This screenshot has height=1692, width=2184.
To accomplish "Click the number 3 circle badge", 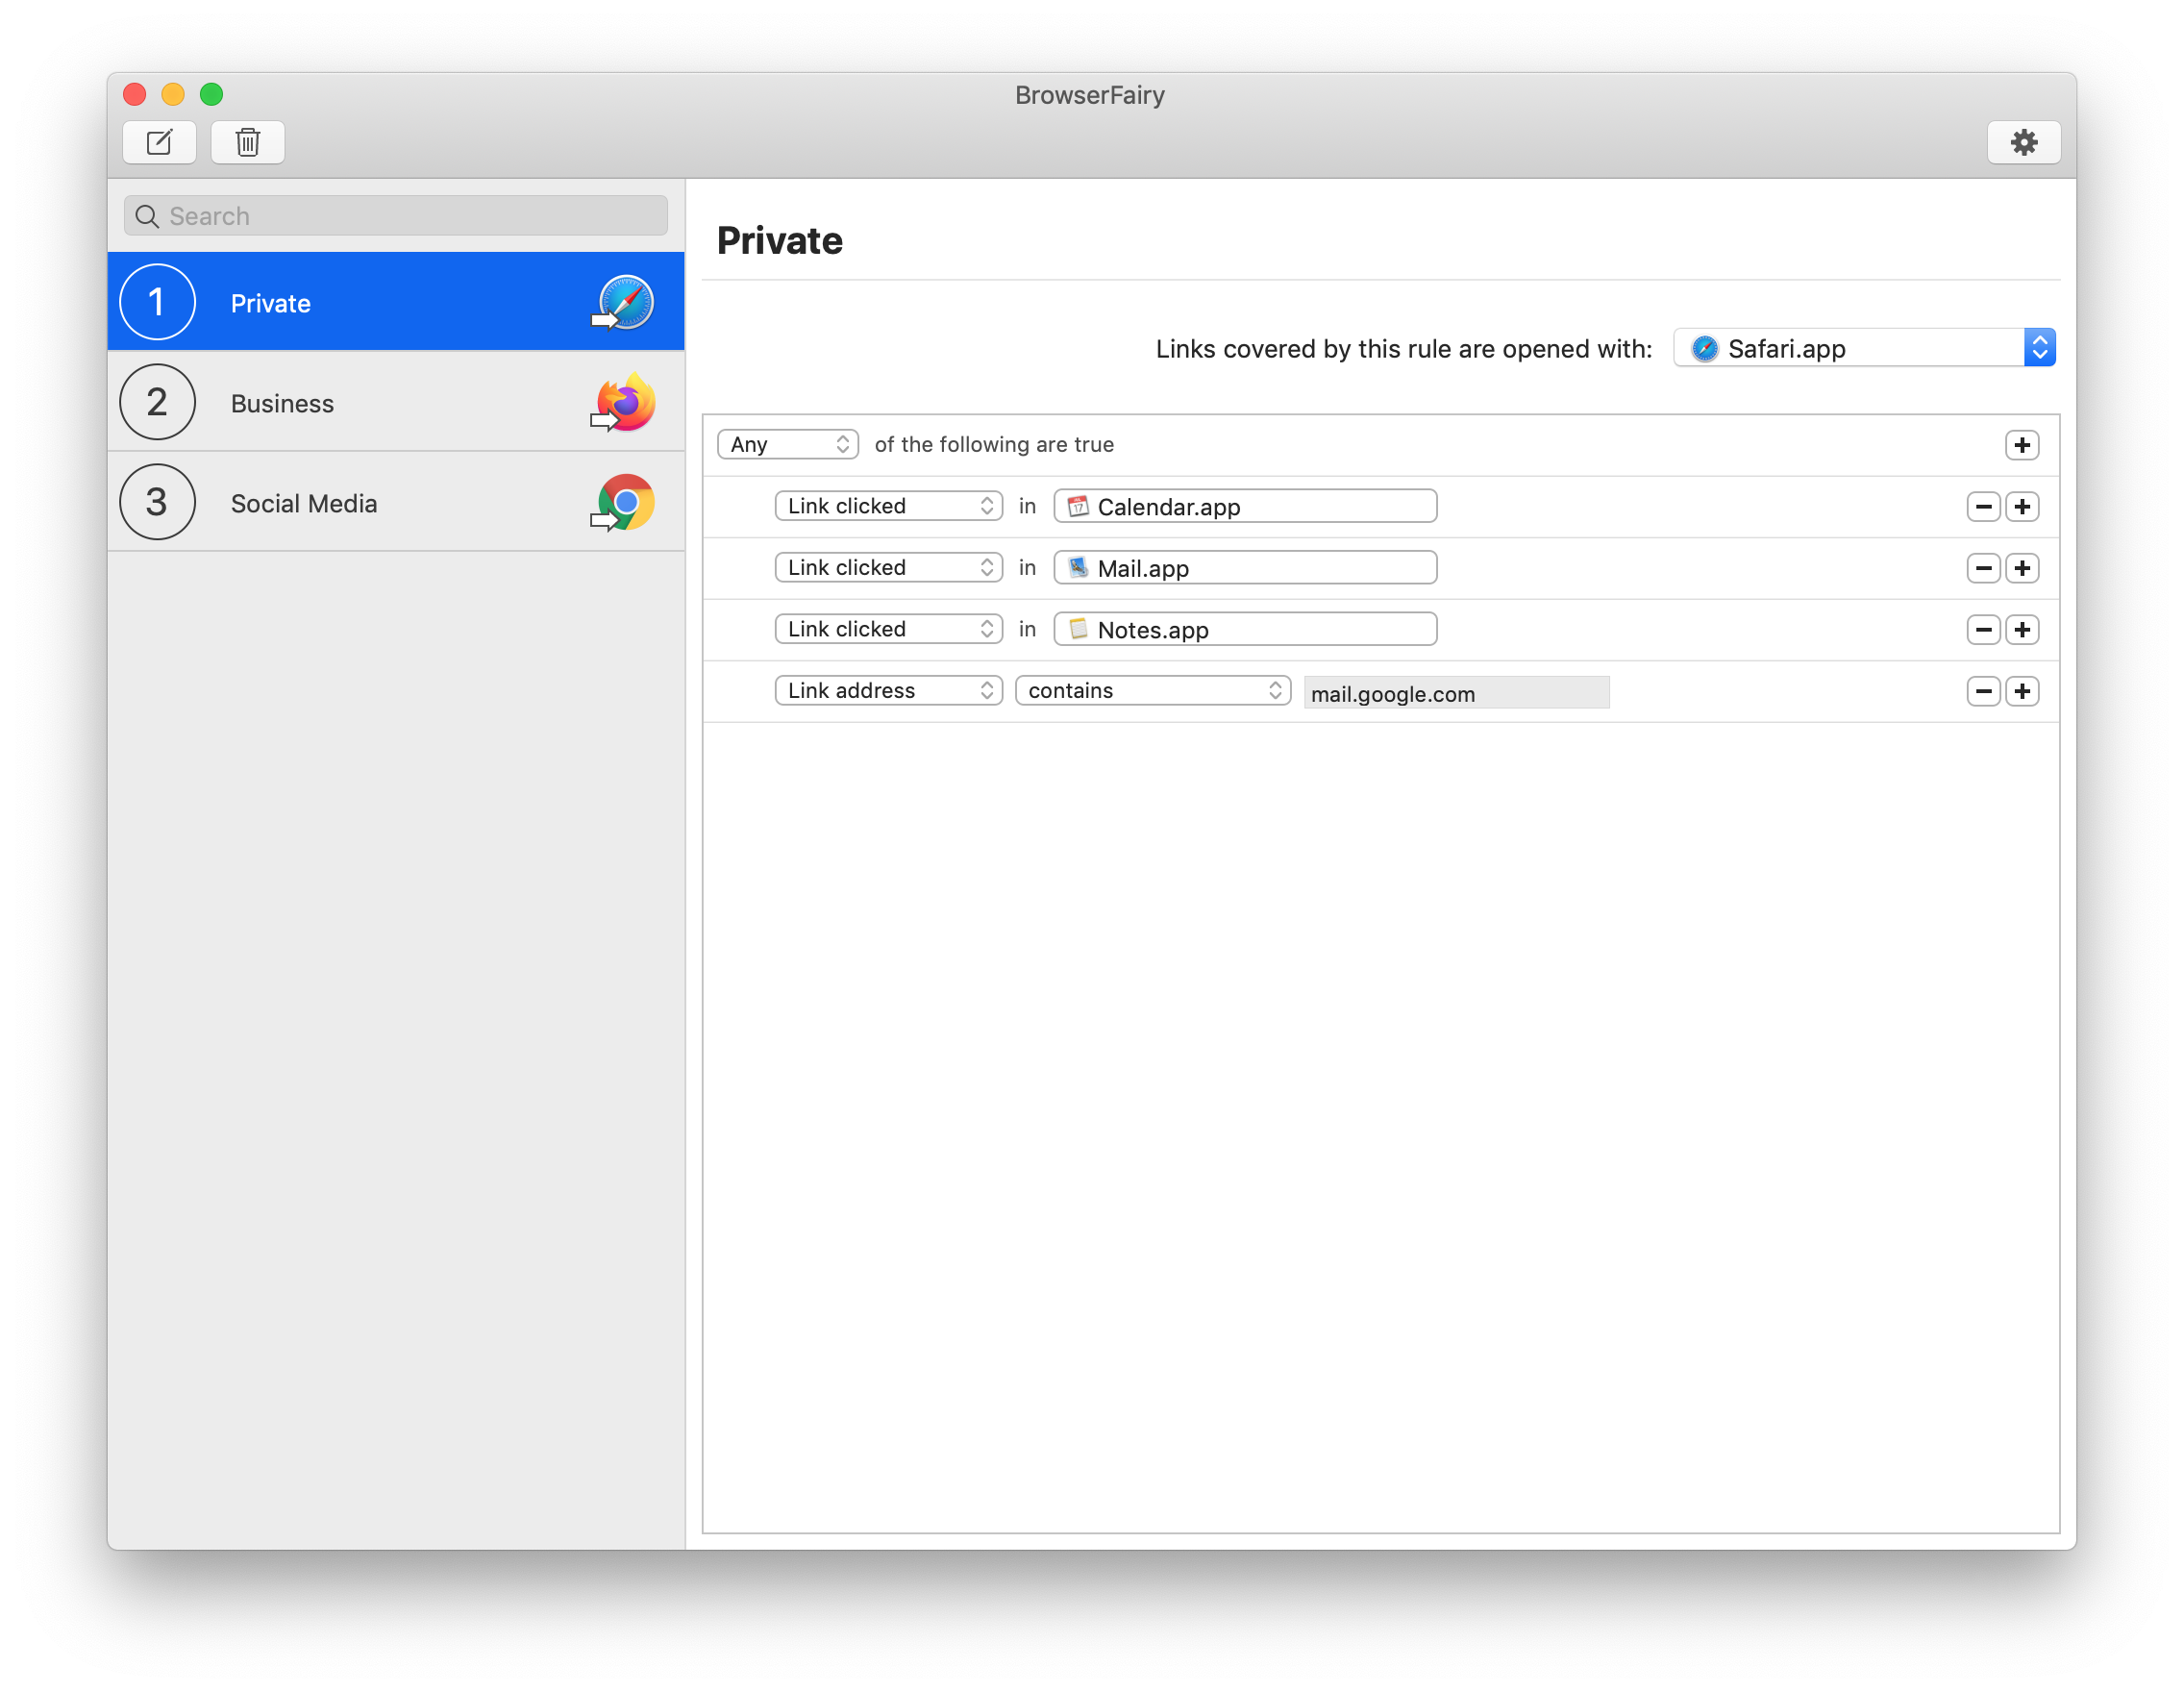I will (x=157, y=502).
